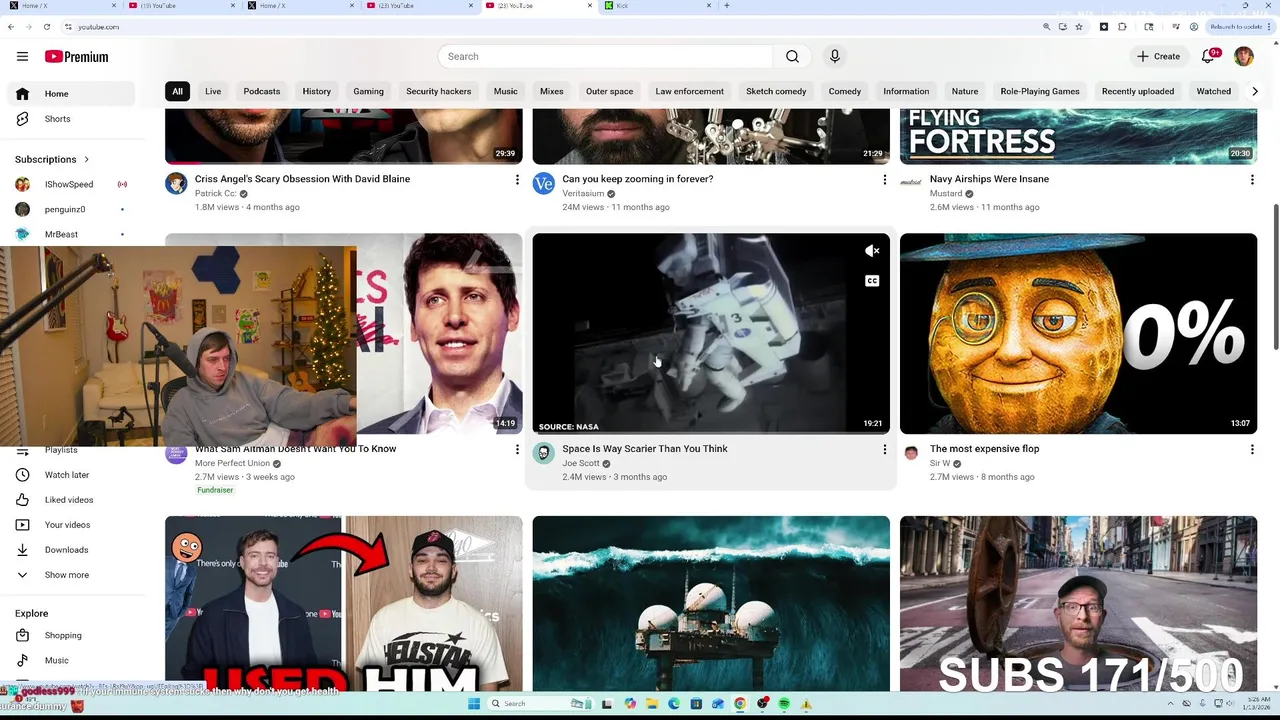1280x720 pixels.
Task: Open Watch later in sidebar
Action: (x=70, y=475)
